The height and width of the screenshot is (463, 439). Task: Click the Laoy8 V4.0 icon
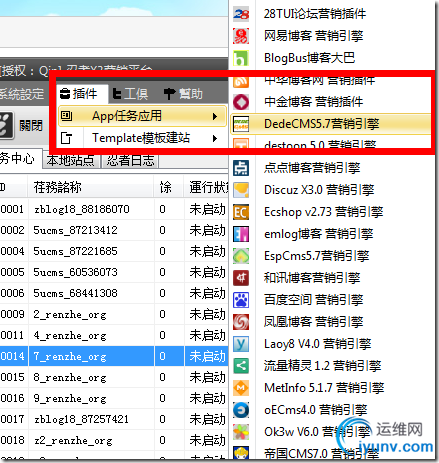[x=241, y=344]
